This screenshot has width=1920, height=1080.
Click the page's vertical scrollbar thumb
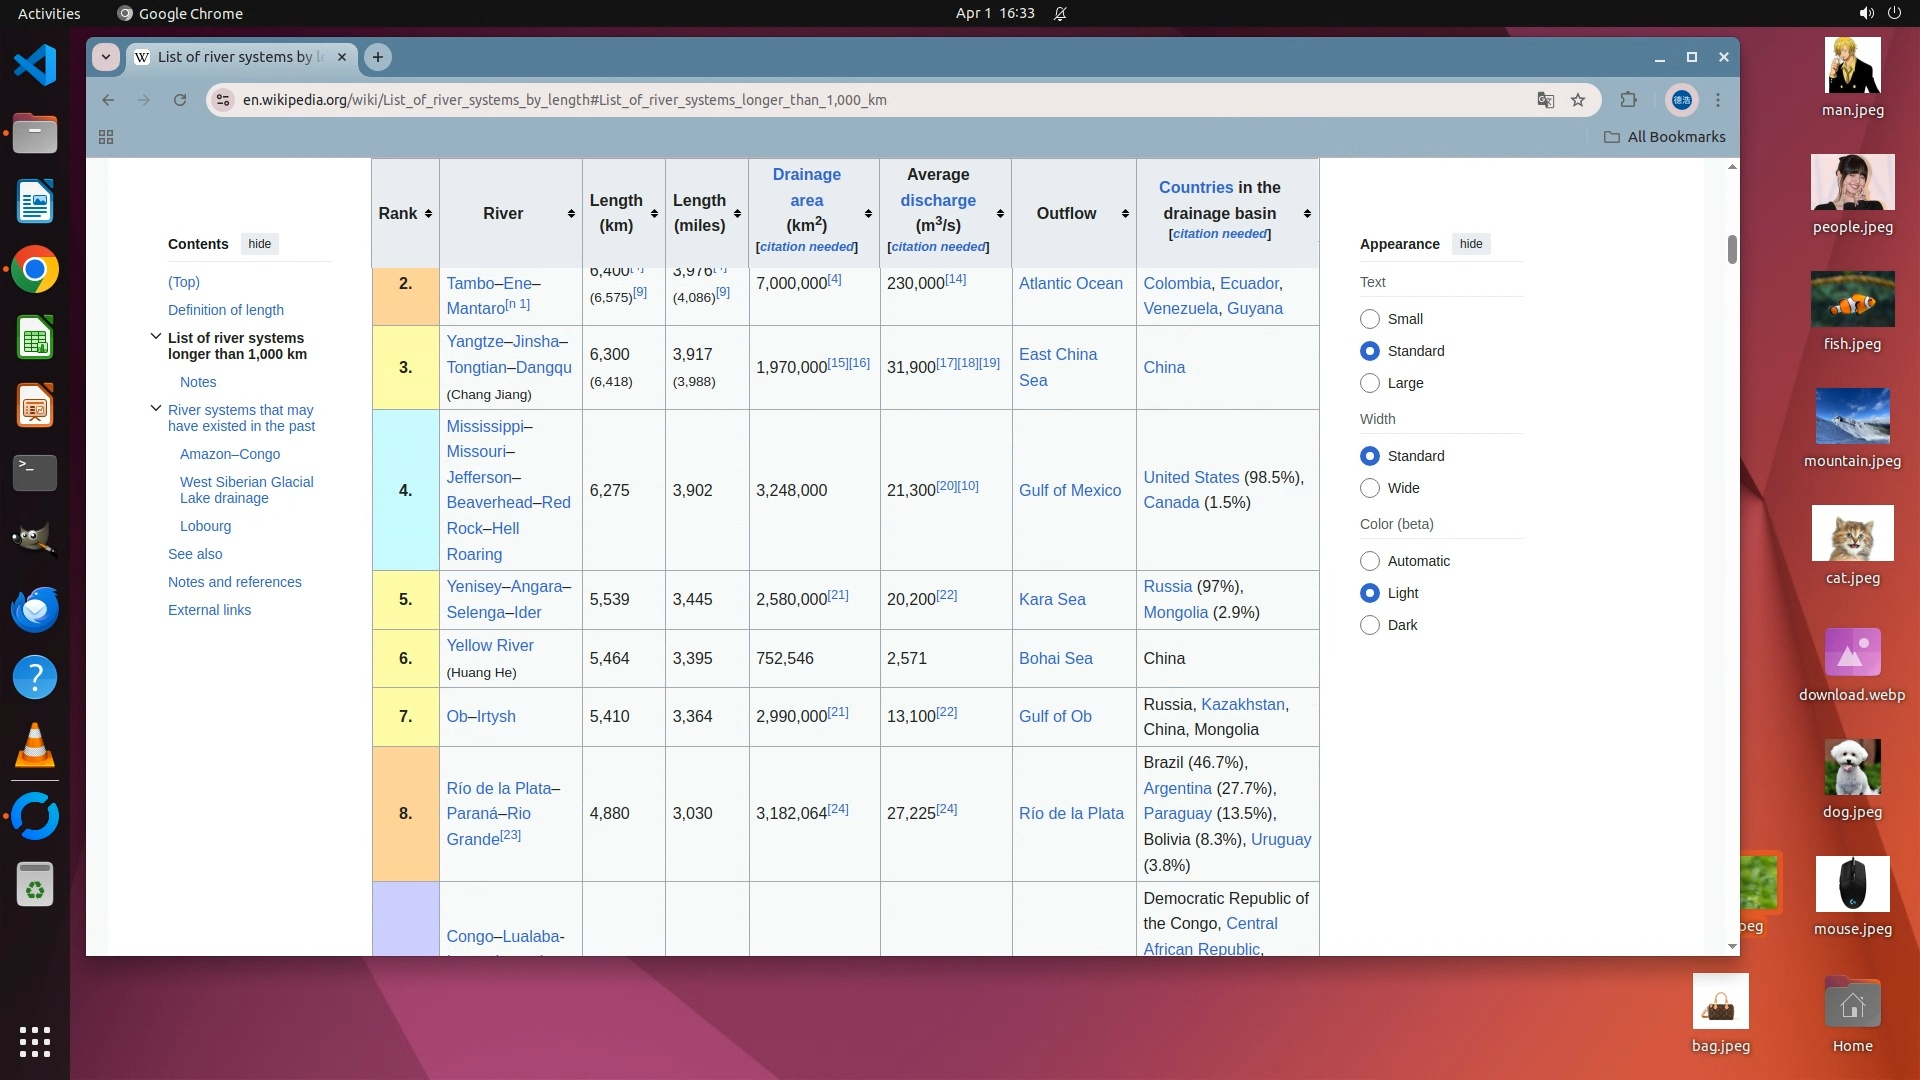(1732, 250)
